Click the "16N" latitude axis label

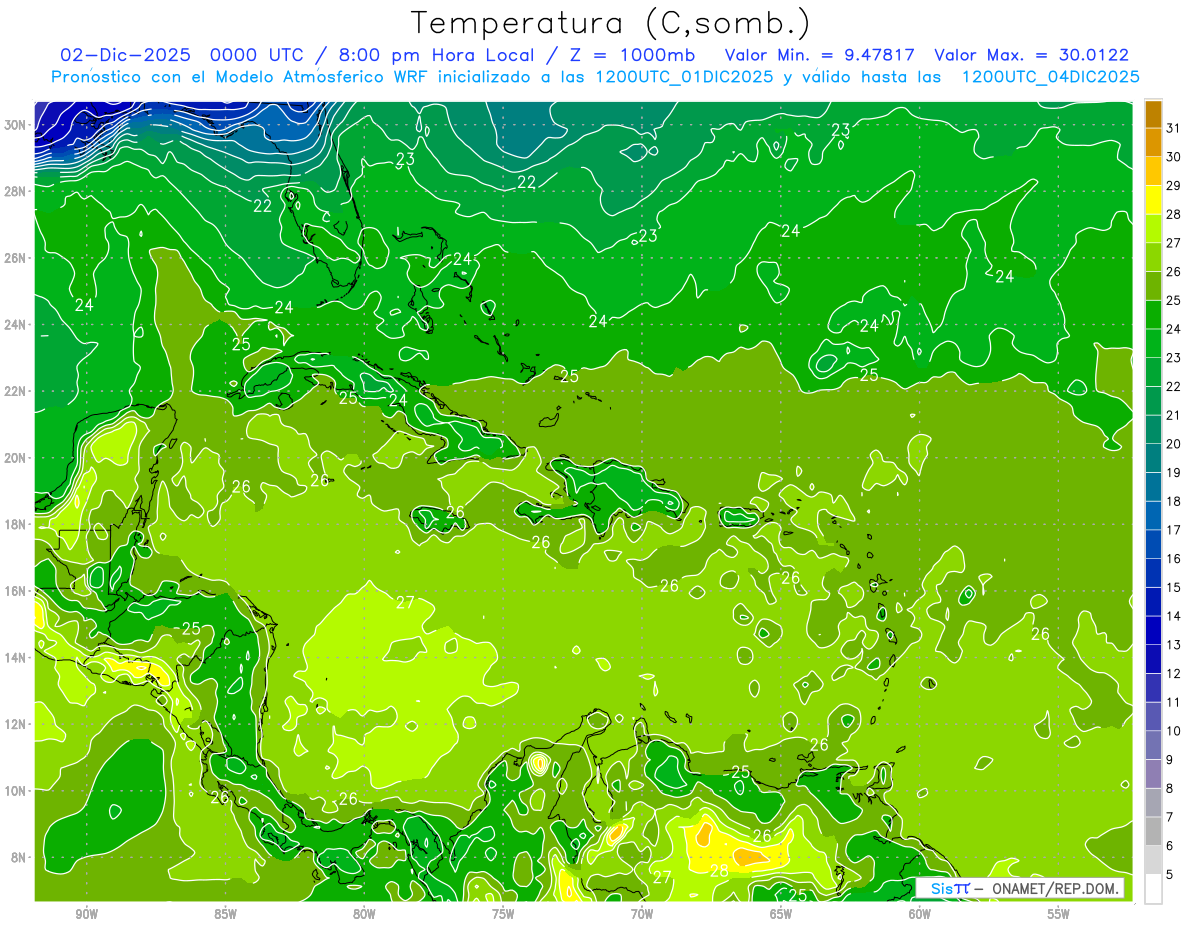point(16,591)
